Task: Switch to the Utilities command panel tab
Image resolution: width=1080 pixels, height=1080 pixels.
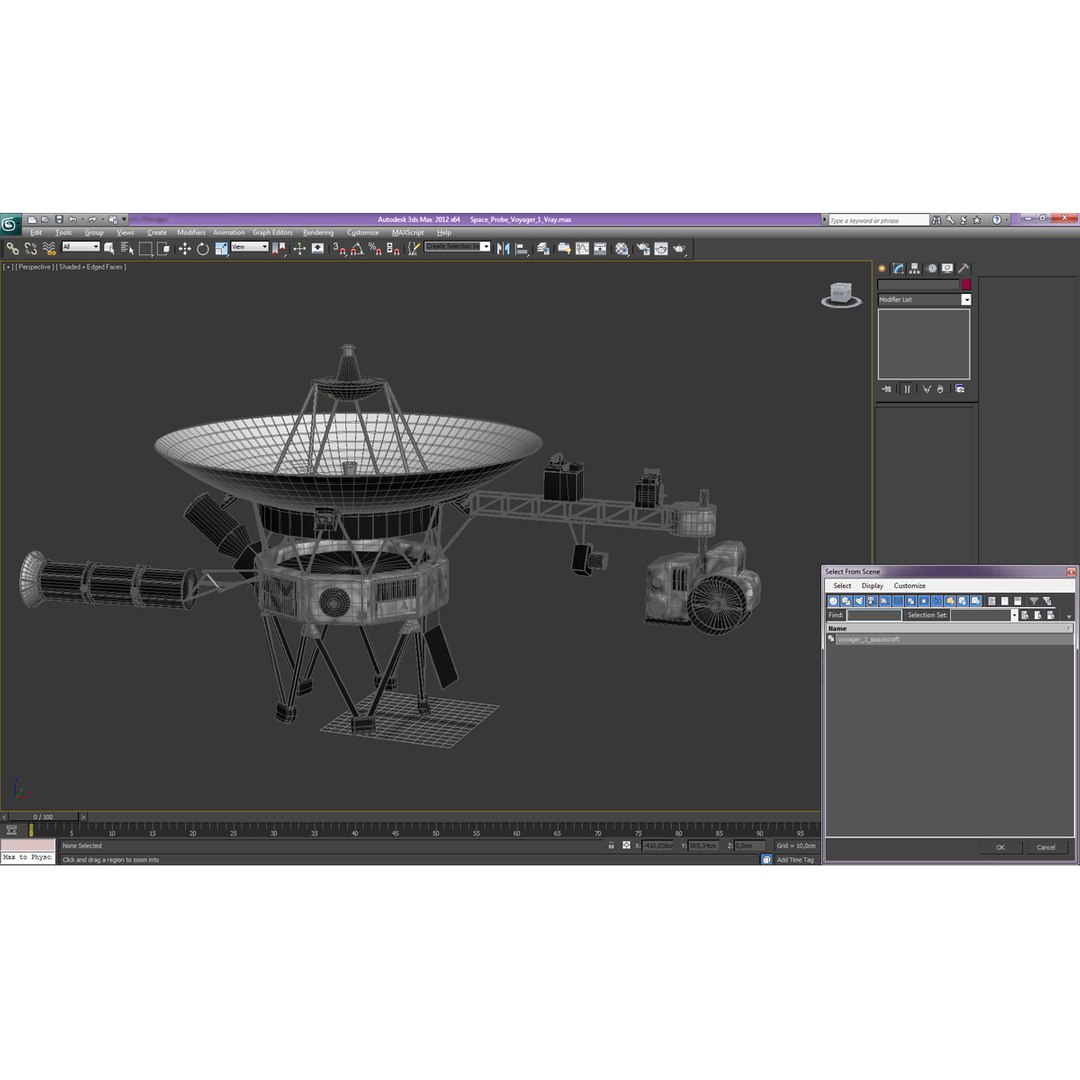Action: (964, 269)
